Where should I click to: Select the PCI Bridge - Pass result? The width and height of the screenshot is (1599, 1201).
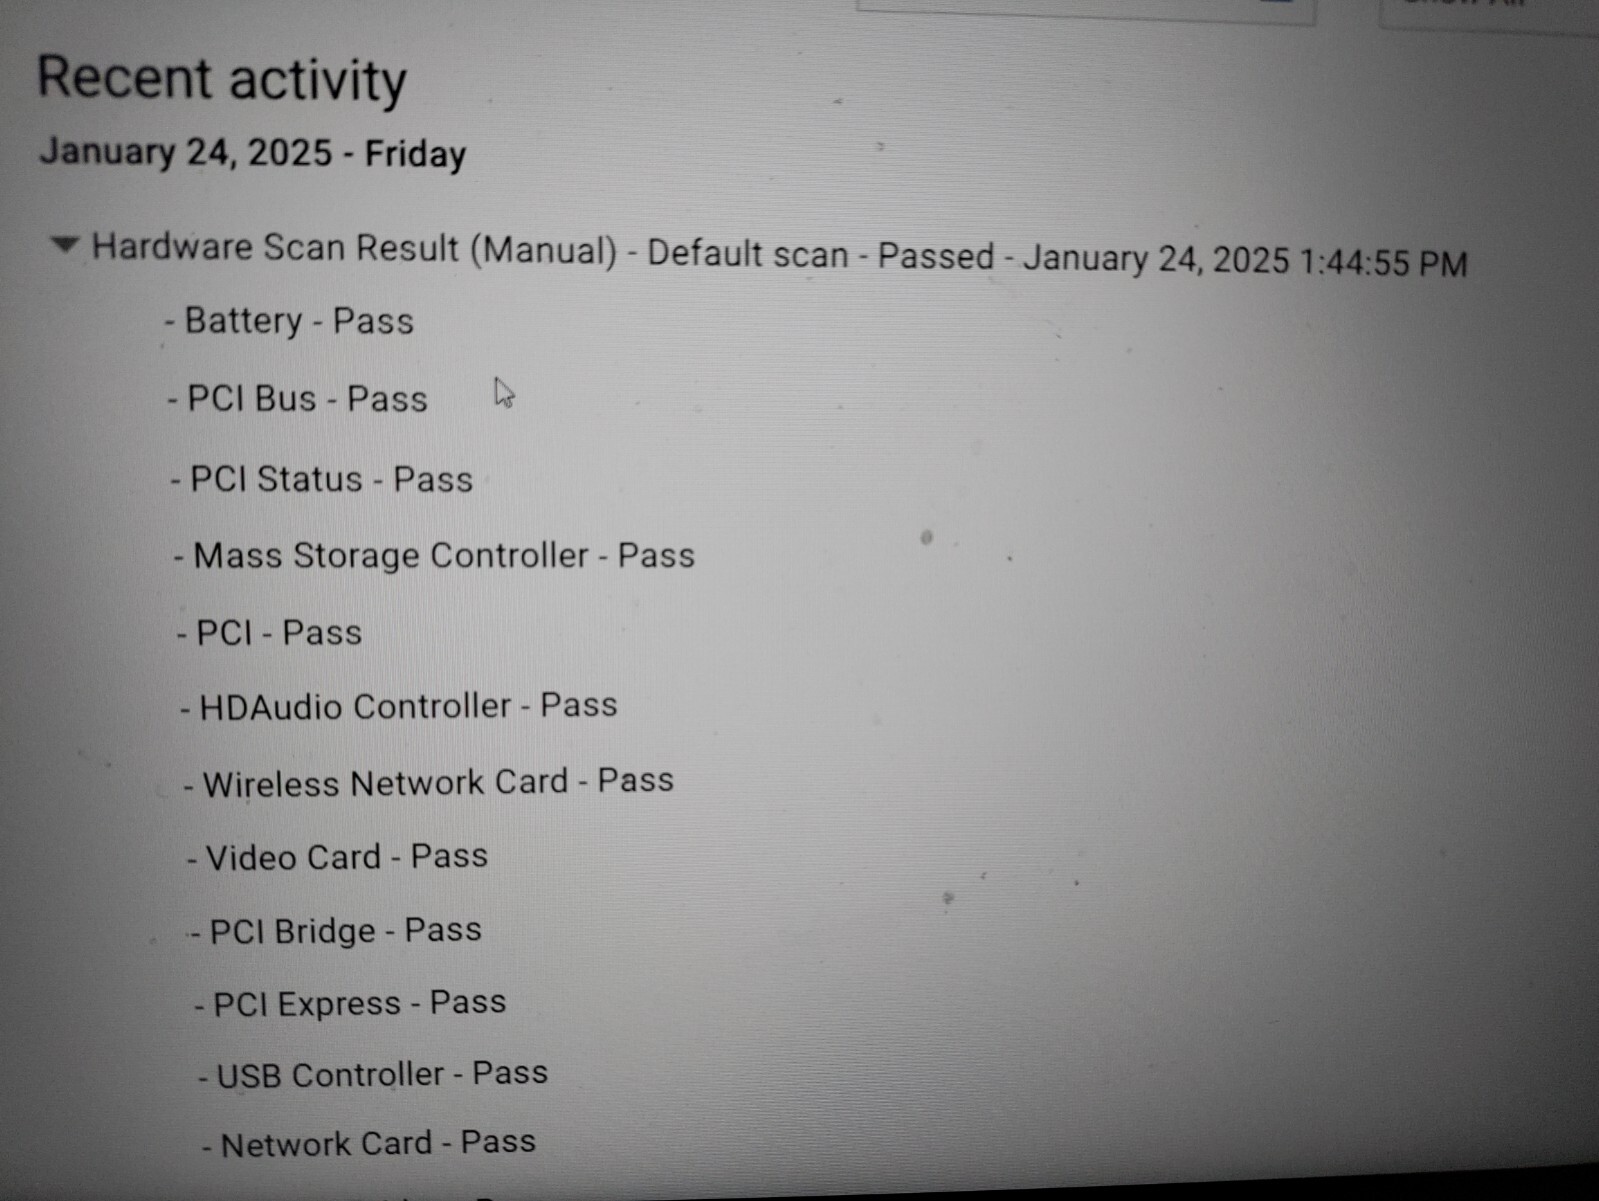(x=336, y=931)
